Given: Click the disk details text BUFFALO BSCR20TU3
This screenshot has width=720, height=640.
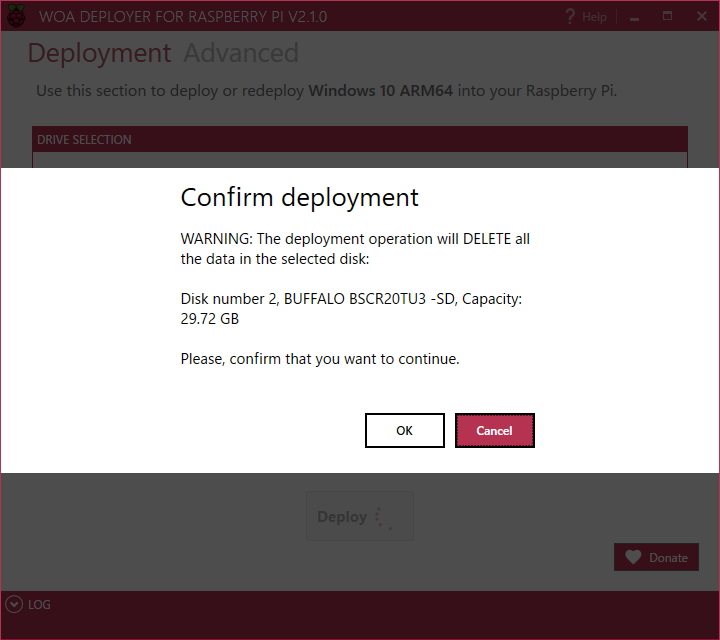Looking at the screenshot, I should tap(351, 309).
